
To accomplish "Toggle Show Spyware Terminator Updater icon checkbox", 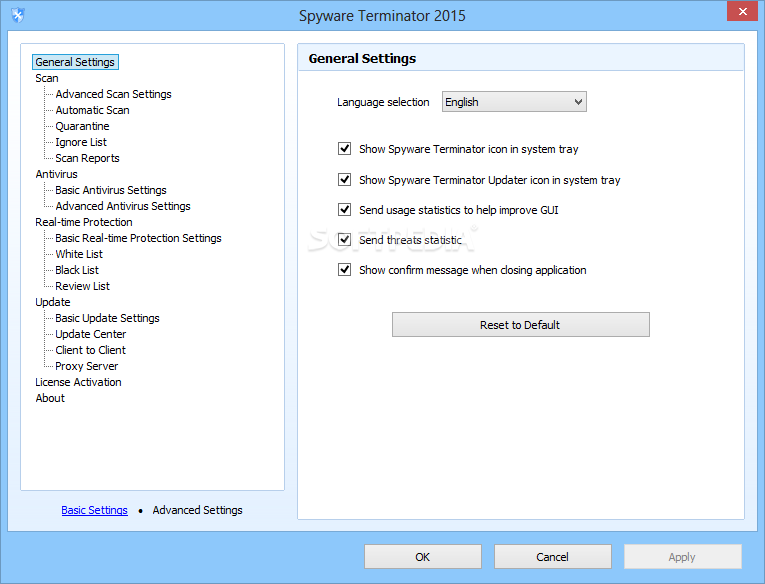I will click(x=344, y=180).
